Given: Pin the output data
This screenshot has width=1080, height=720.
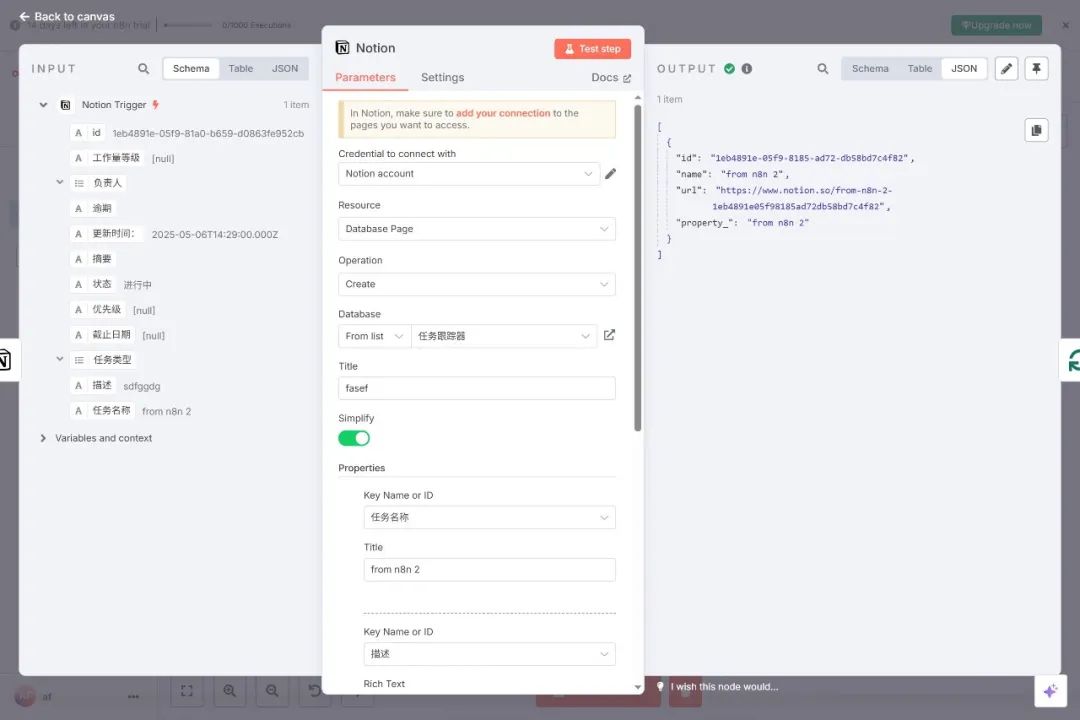Looking at the screenshot, I should tap(1037, 68).
